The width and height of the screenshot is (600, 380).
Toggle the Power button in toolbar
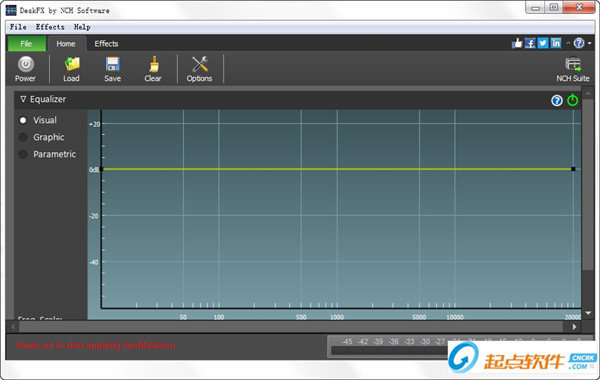pyautogui.click(x=25, y=69)
